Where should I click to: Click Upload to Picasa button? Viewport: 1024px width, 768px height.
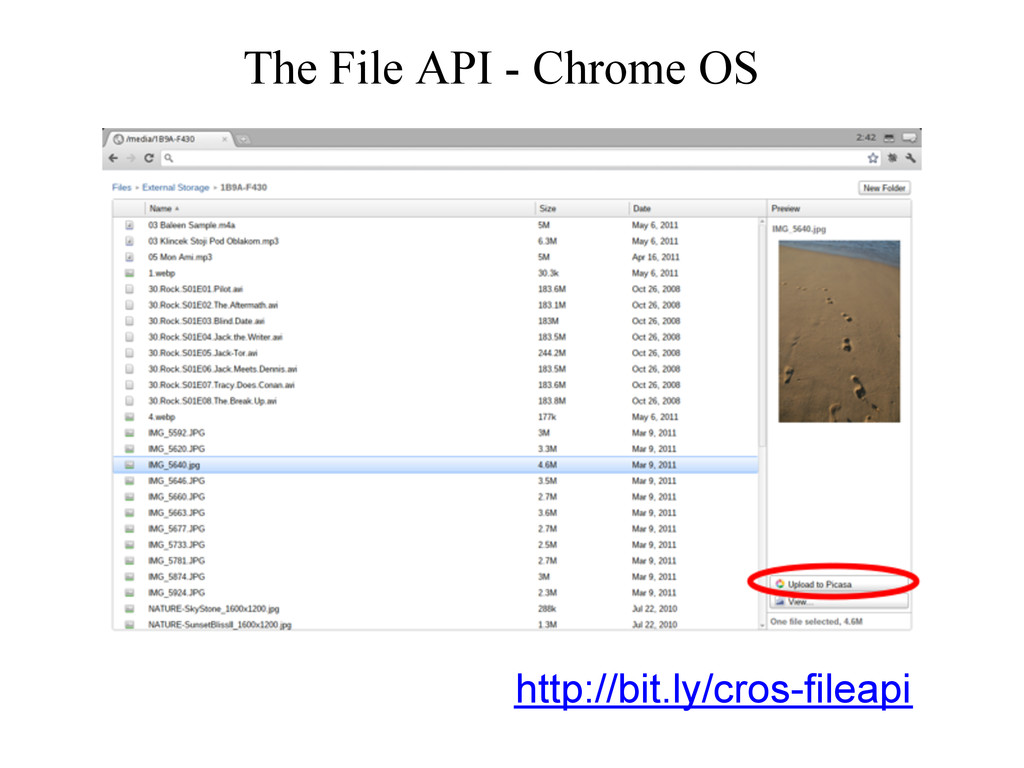(x=840, y=584)
